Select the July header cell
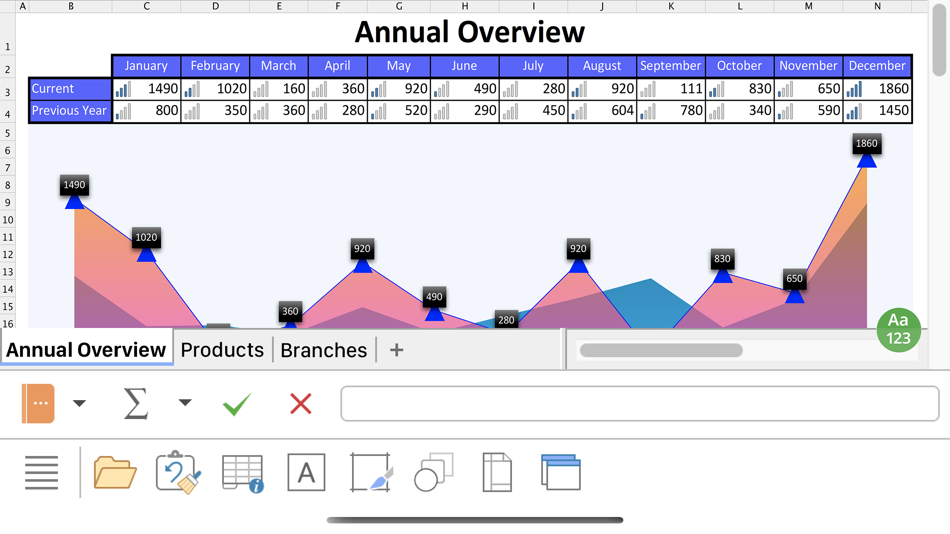 (533, 65)
